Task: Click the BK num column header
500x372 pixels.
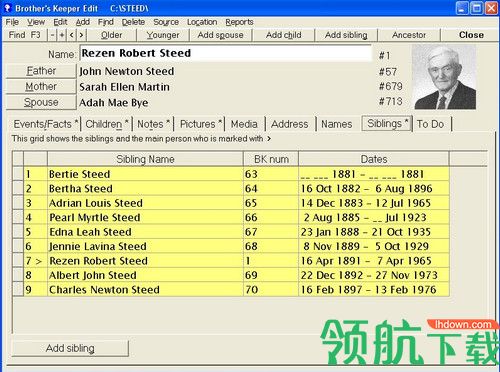Action: tap(271, 159)
